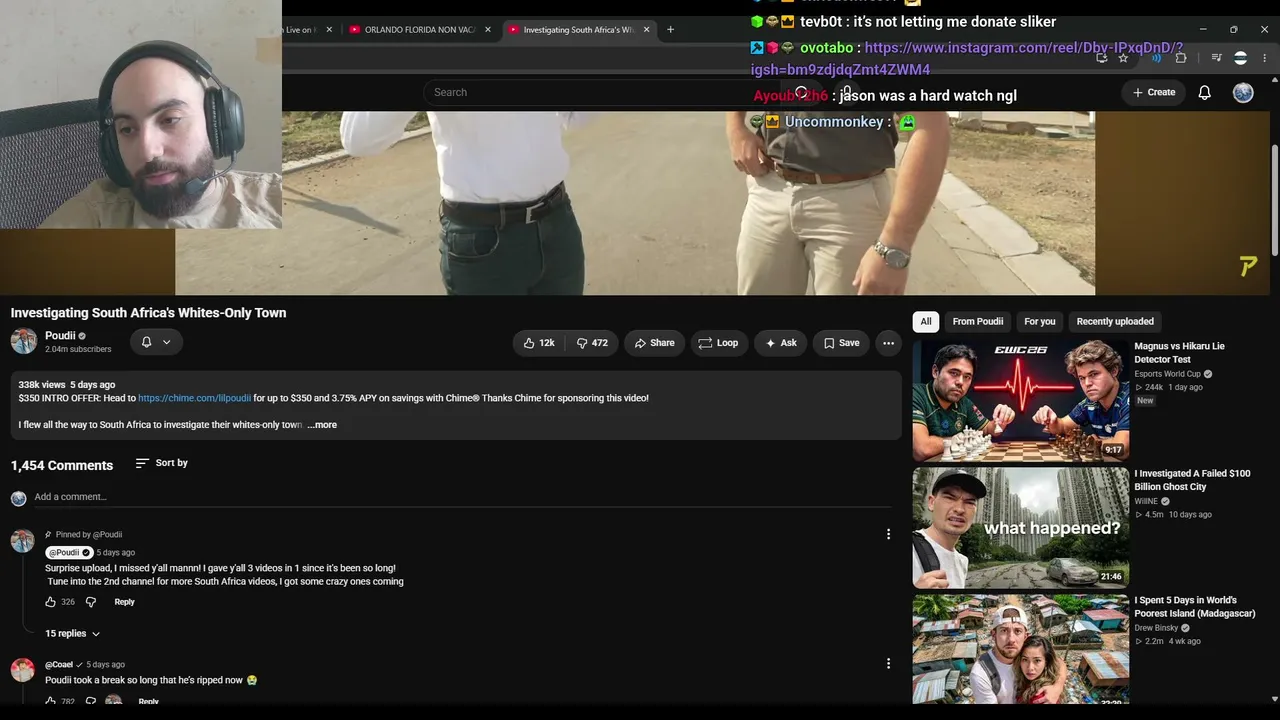
Task: Open Magnus vs Hikaru Lie Detector thumbnail
Action: pos(1020,400)
